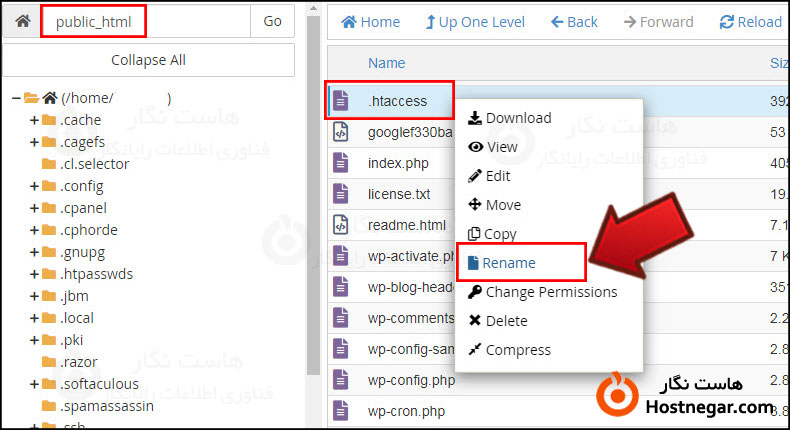Viewport: 790px width, 430px height.
Task: Click the Forward toolbar button
Action: [x=659, y=22]
